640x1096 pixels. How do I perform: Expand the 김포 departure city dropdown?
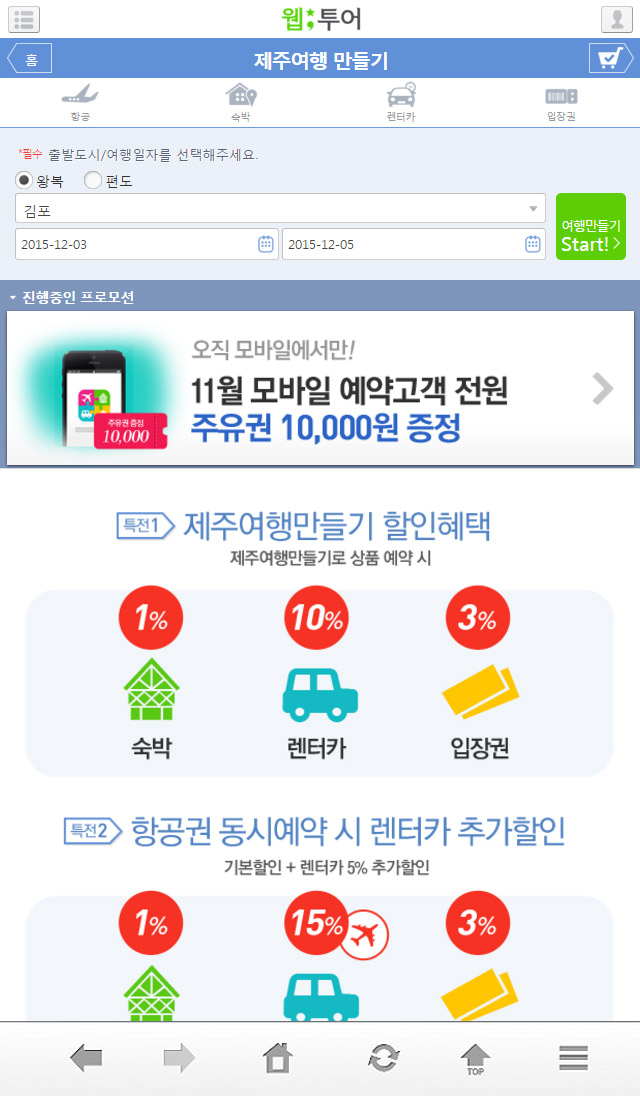[x=280, y=208]
